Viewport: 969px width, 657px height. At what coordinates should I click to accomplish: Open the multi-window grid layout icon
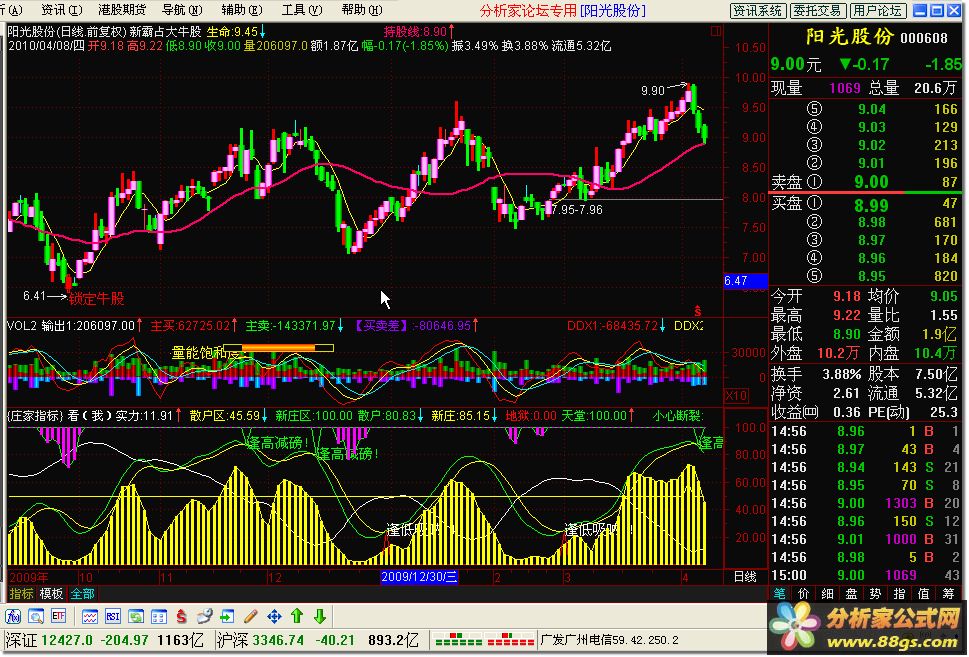click(x=159, y=616)
